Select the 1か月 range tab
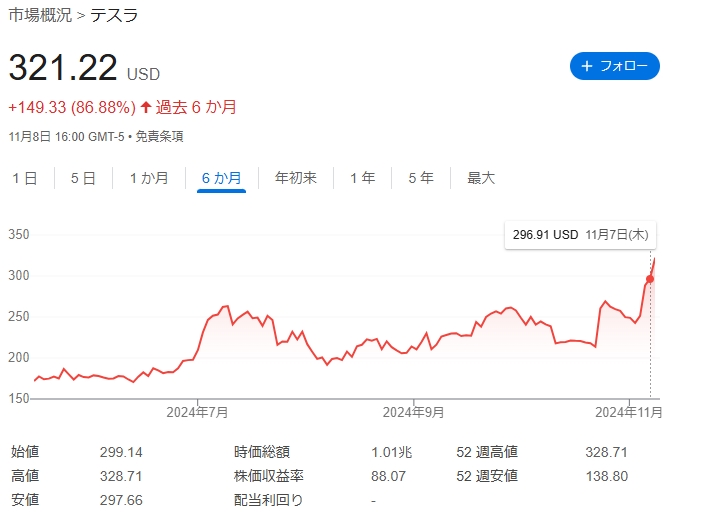The height and width of the screenshot is (512, 712). click(149, 178)
